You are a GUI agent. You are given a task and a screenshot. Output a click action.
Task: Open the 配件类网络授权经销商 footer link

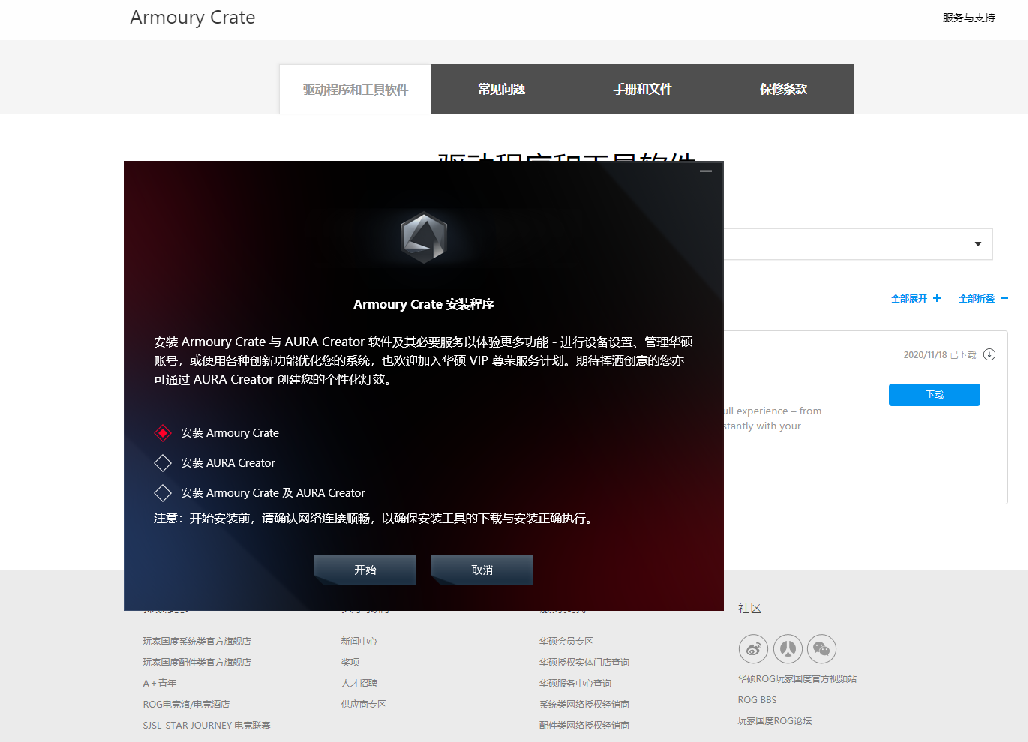584,725
